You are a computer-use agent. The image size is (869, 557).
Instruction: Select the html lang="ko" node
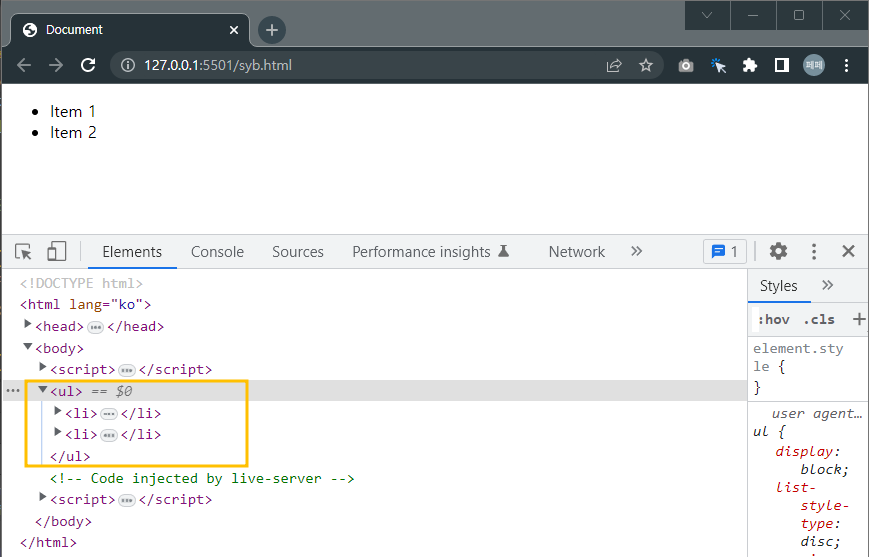85,305
